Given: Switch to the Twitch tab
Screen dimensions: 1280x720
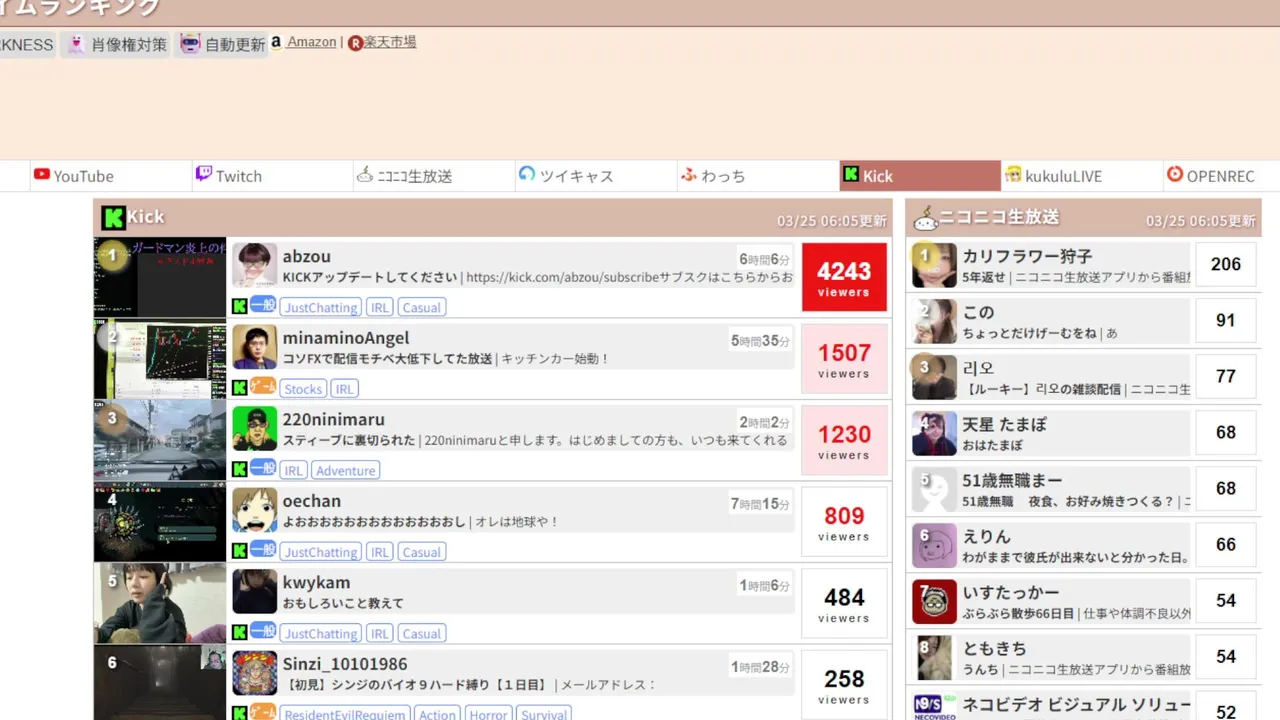Looking at the screenshot, I should (x=272, y=176).
